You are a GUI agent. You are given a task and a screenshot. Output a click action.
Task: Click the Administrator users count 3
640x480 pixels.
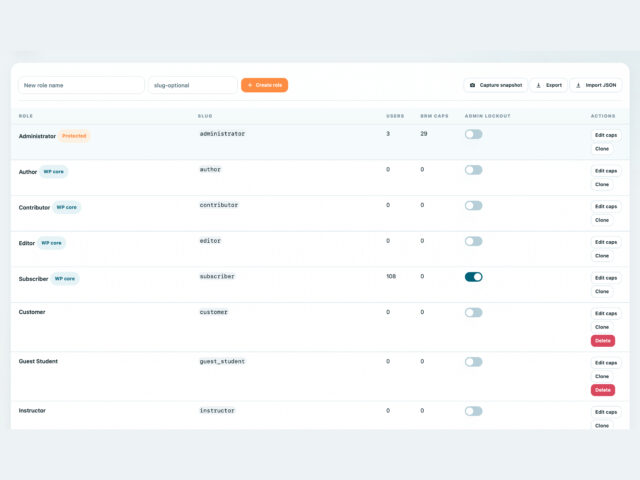pos(388,133)
